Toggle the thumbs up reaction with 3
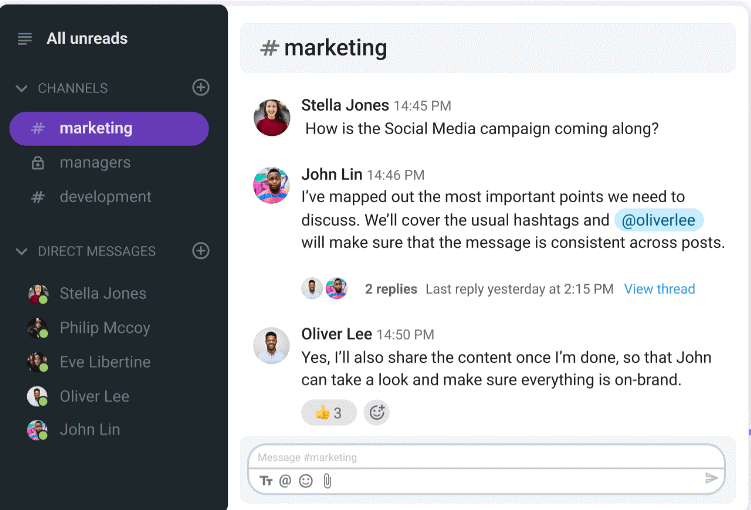The height and width of the screenshot is (510, 751). [x=329, y=412]
